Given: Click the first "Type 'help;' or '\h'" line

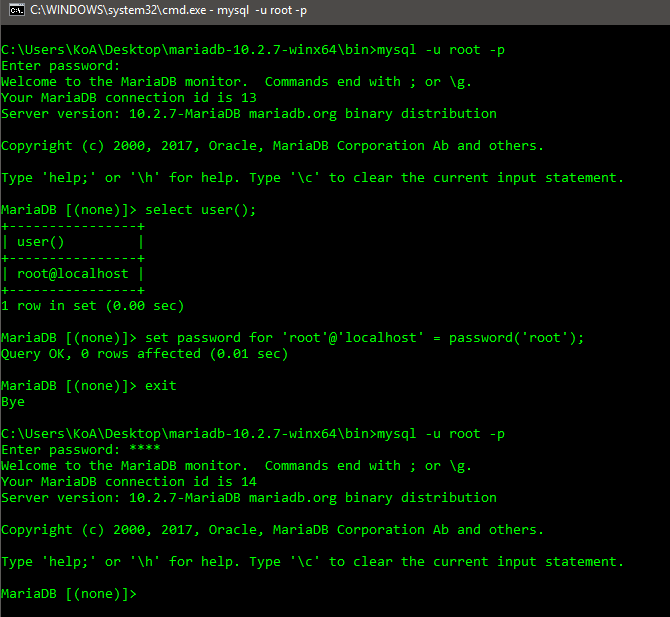Looking at the screenshot, I should (x=312, y=178).
